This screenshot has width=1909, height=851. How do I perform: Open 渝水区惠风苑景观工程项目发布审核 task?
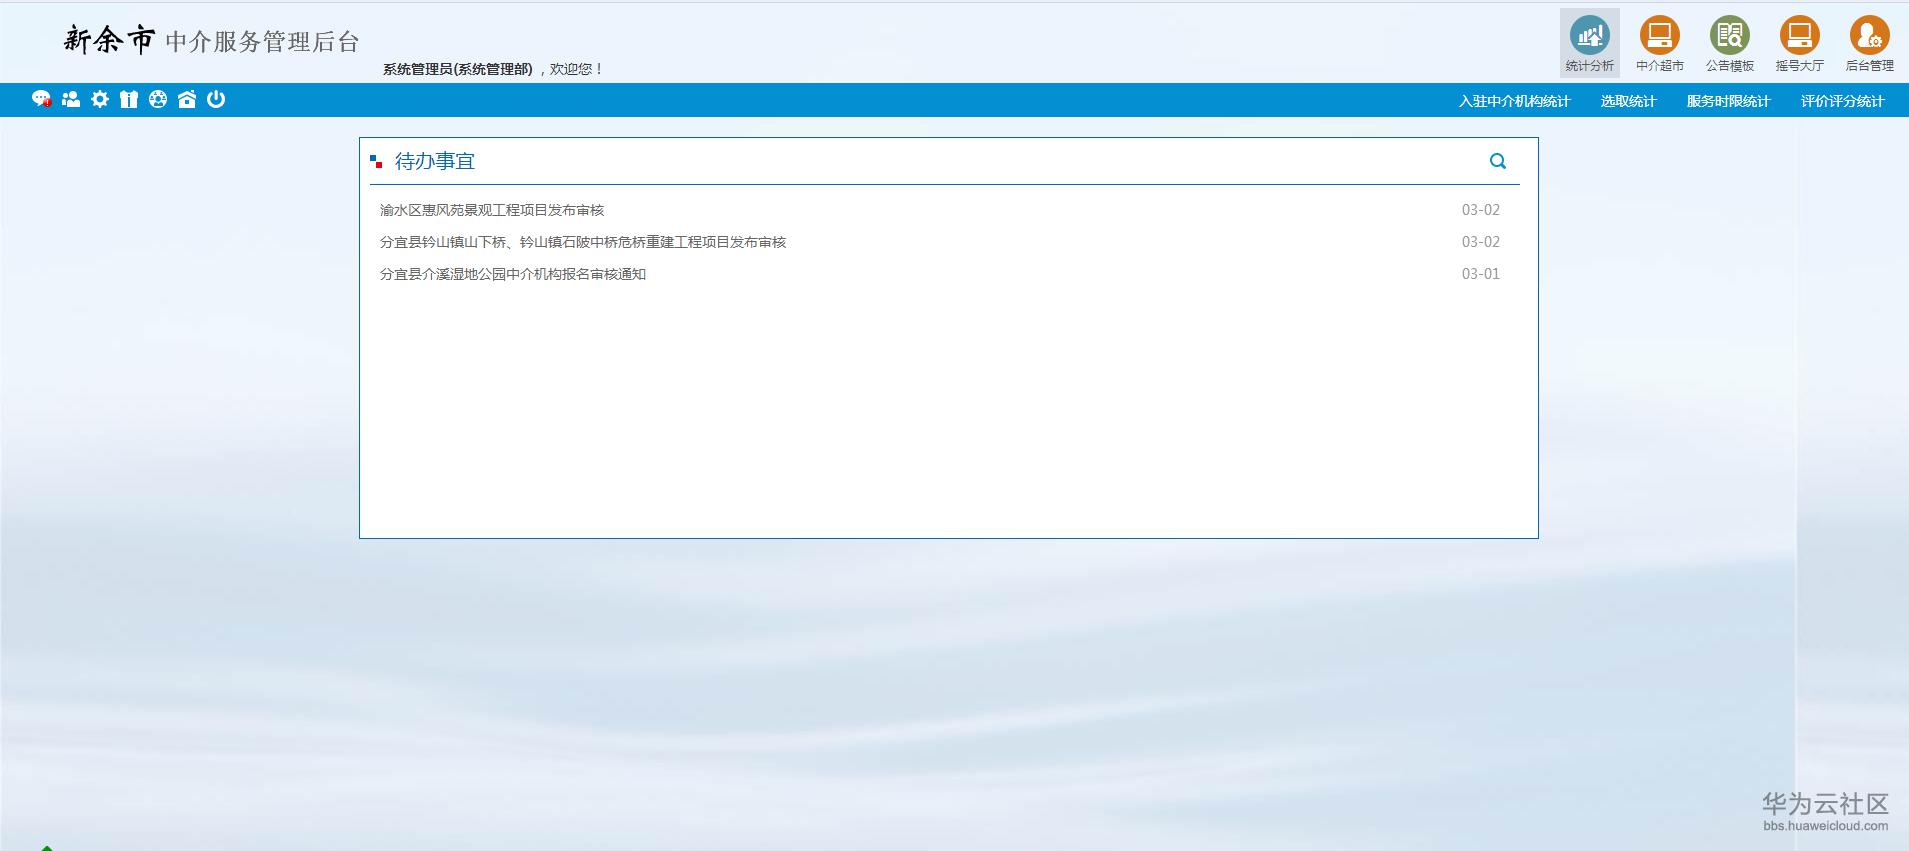492,210
